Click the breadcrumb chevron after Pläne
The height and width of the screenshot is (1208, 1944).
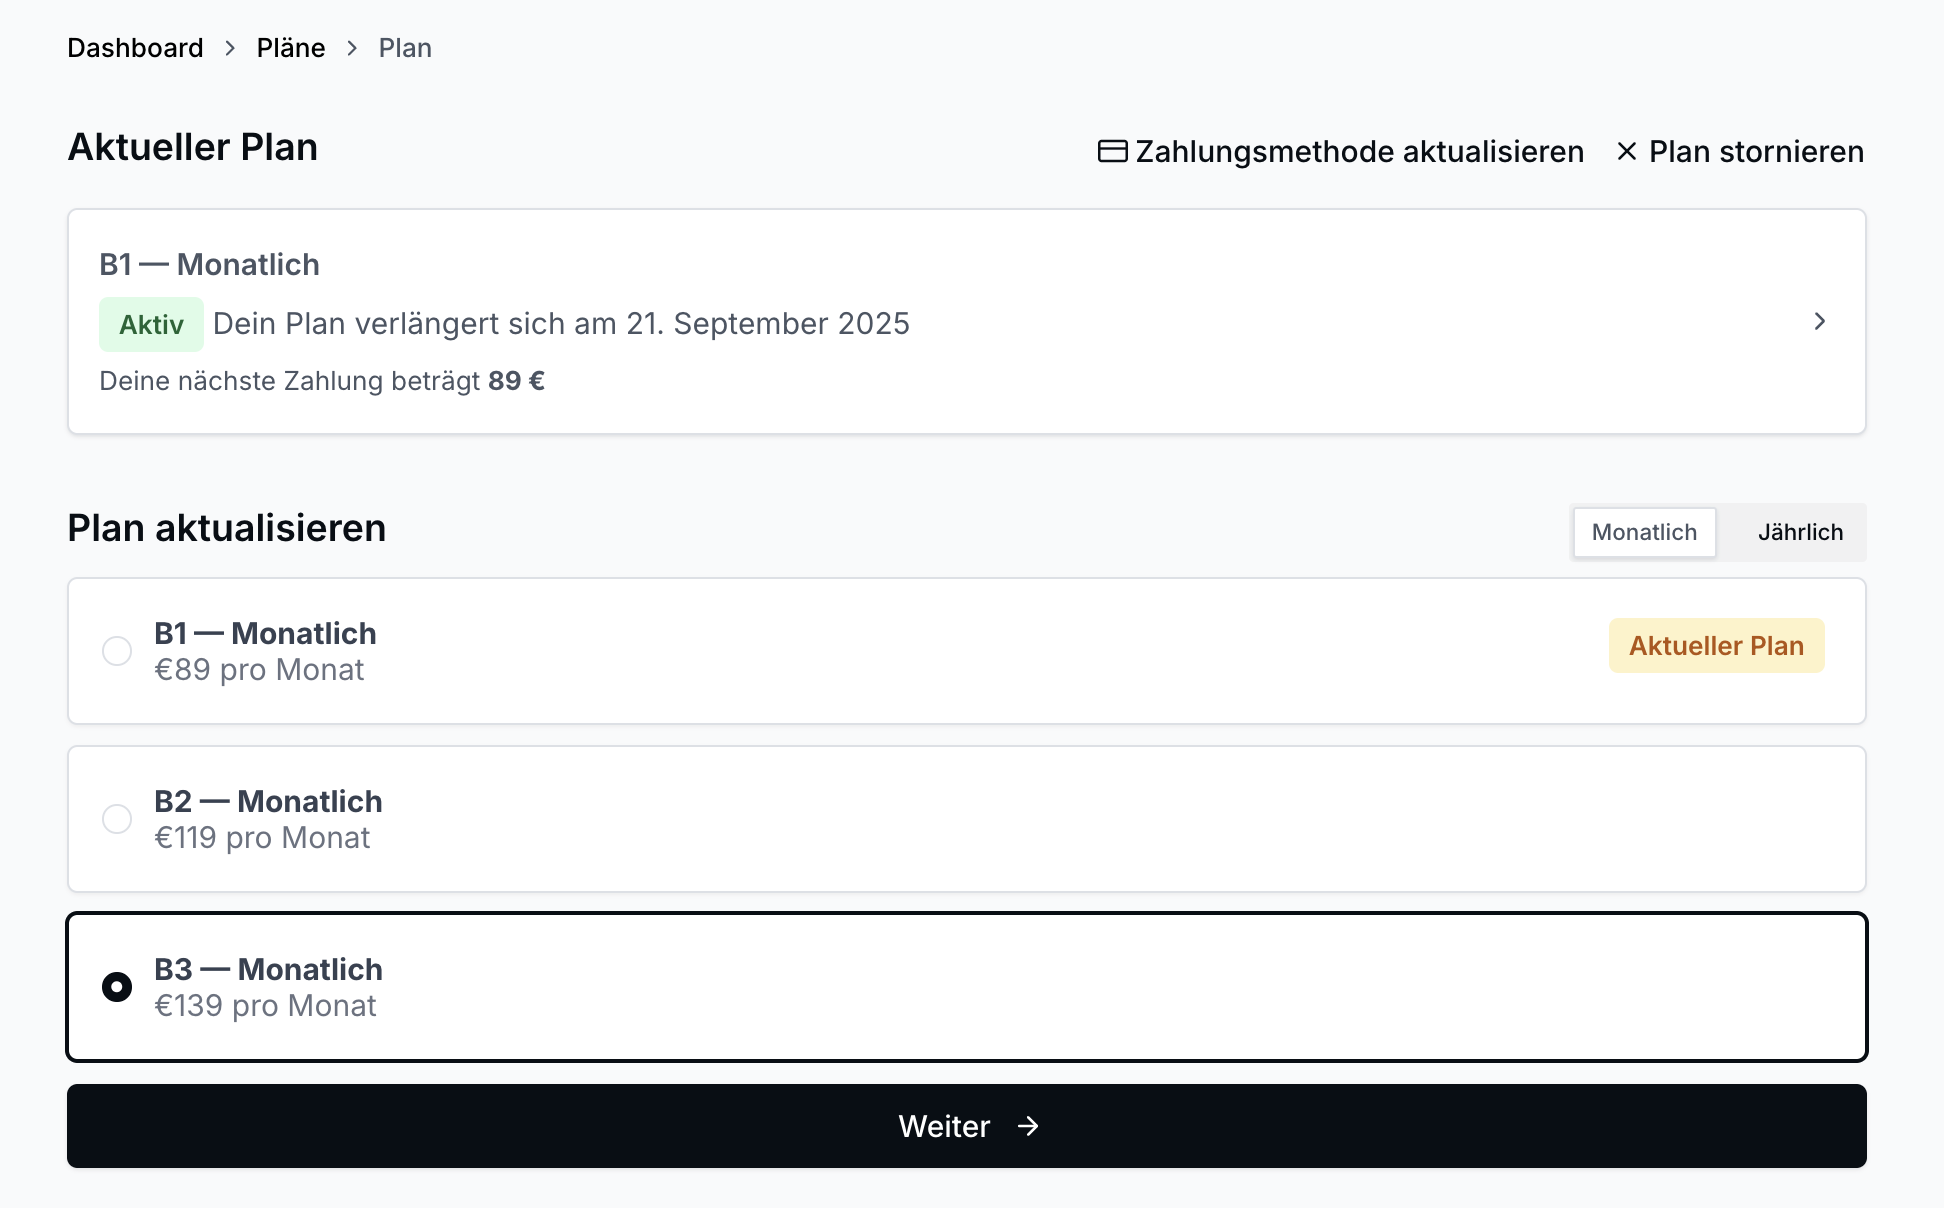(352, 48)
